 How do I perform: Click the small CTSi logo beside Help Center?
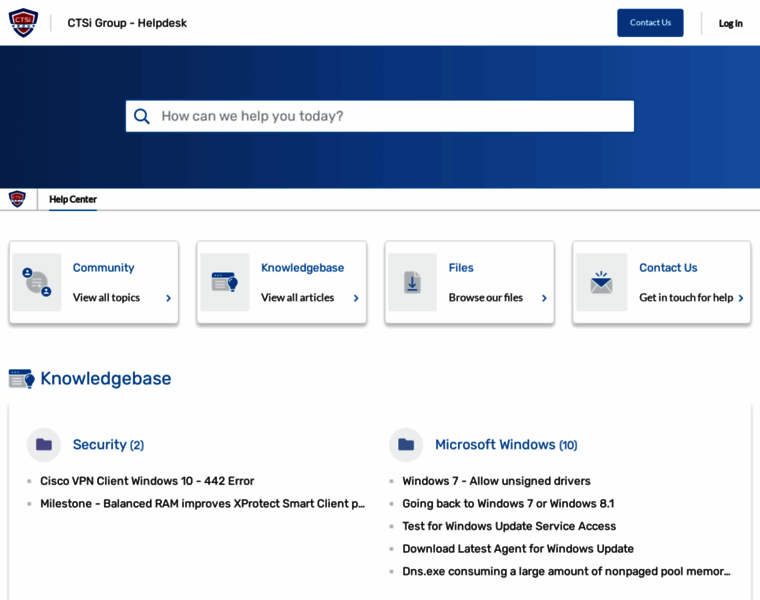pos(17,199)
